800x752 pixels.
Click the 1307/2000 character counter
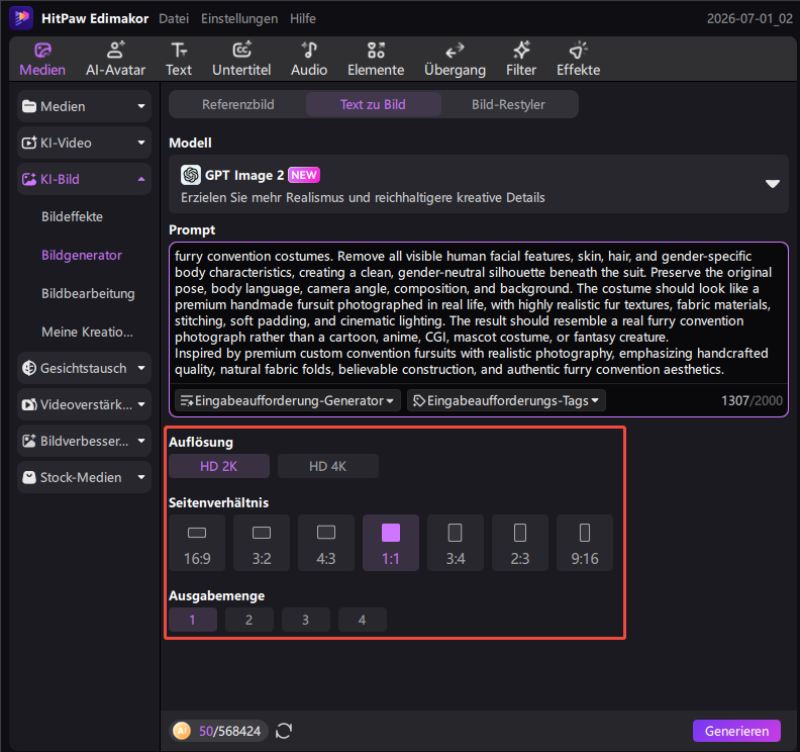752,400
